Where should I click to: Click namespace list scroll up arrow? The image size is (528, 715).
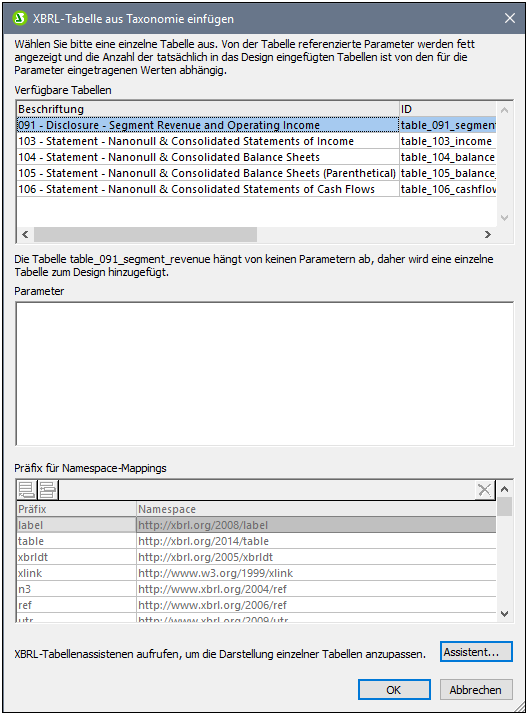coord(504,489)
